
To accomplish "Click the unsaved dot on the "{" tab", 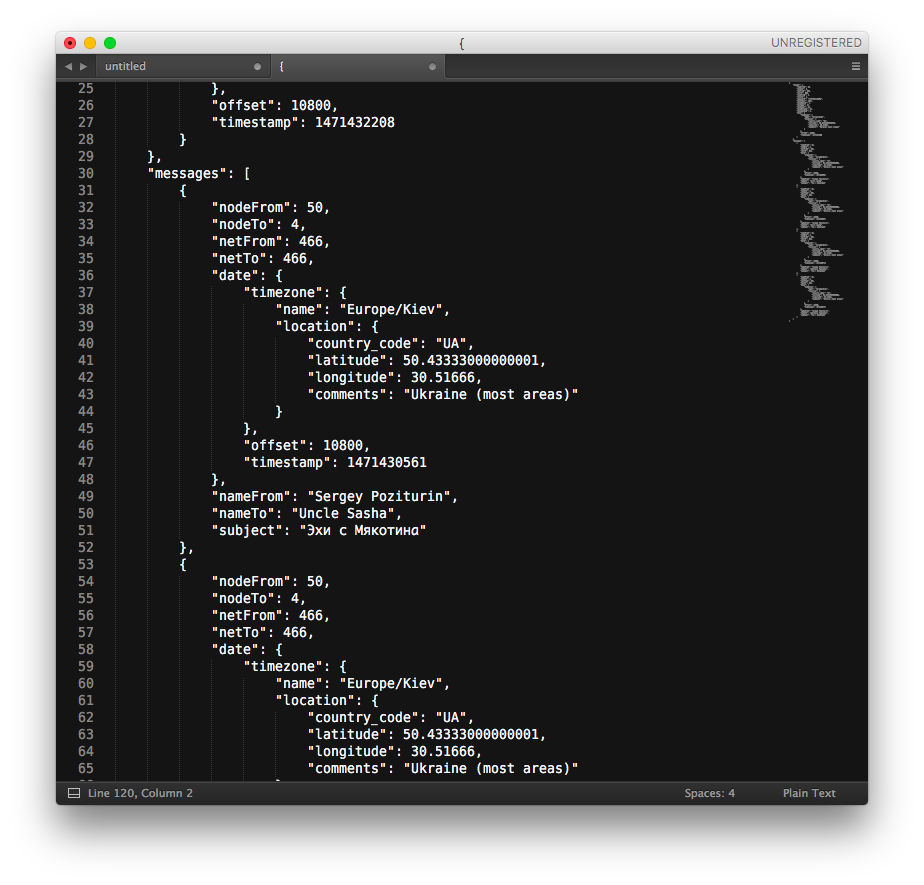I will pos(432,66).
